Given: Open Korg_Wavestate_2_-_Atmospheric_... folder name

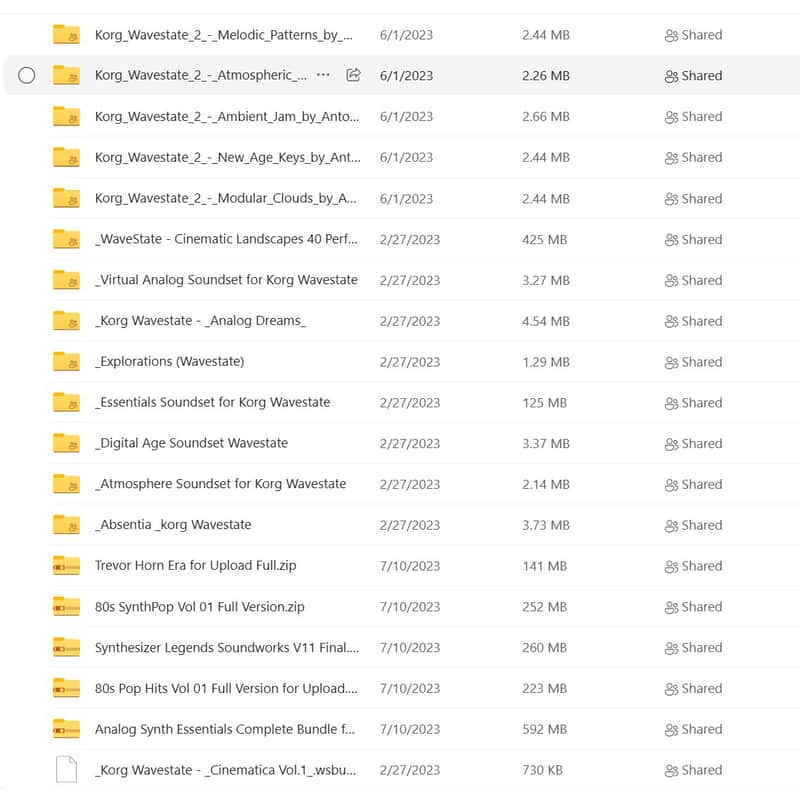Looking at the screenshot, I should pos(201,75).
